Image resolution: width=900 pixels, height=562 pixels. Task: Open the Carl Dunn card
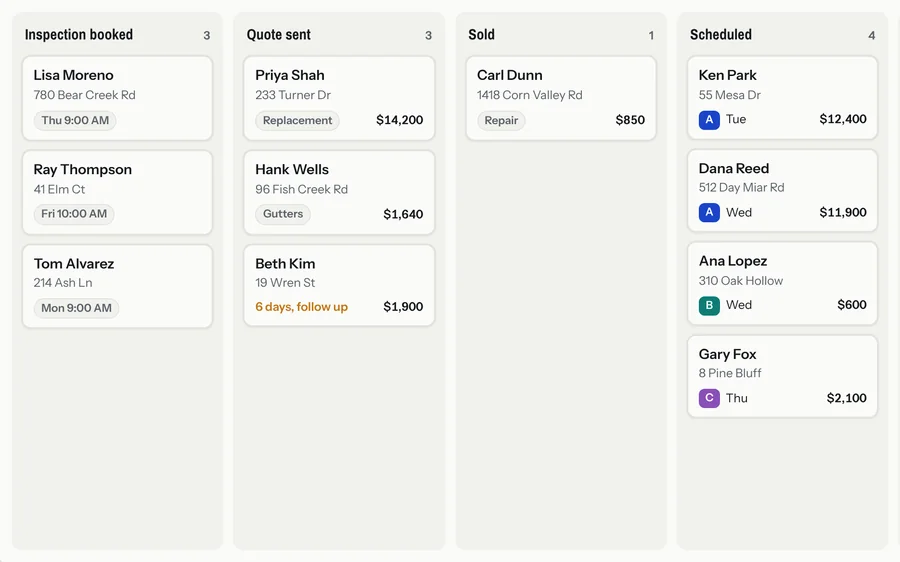coord(561,98)
